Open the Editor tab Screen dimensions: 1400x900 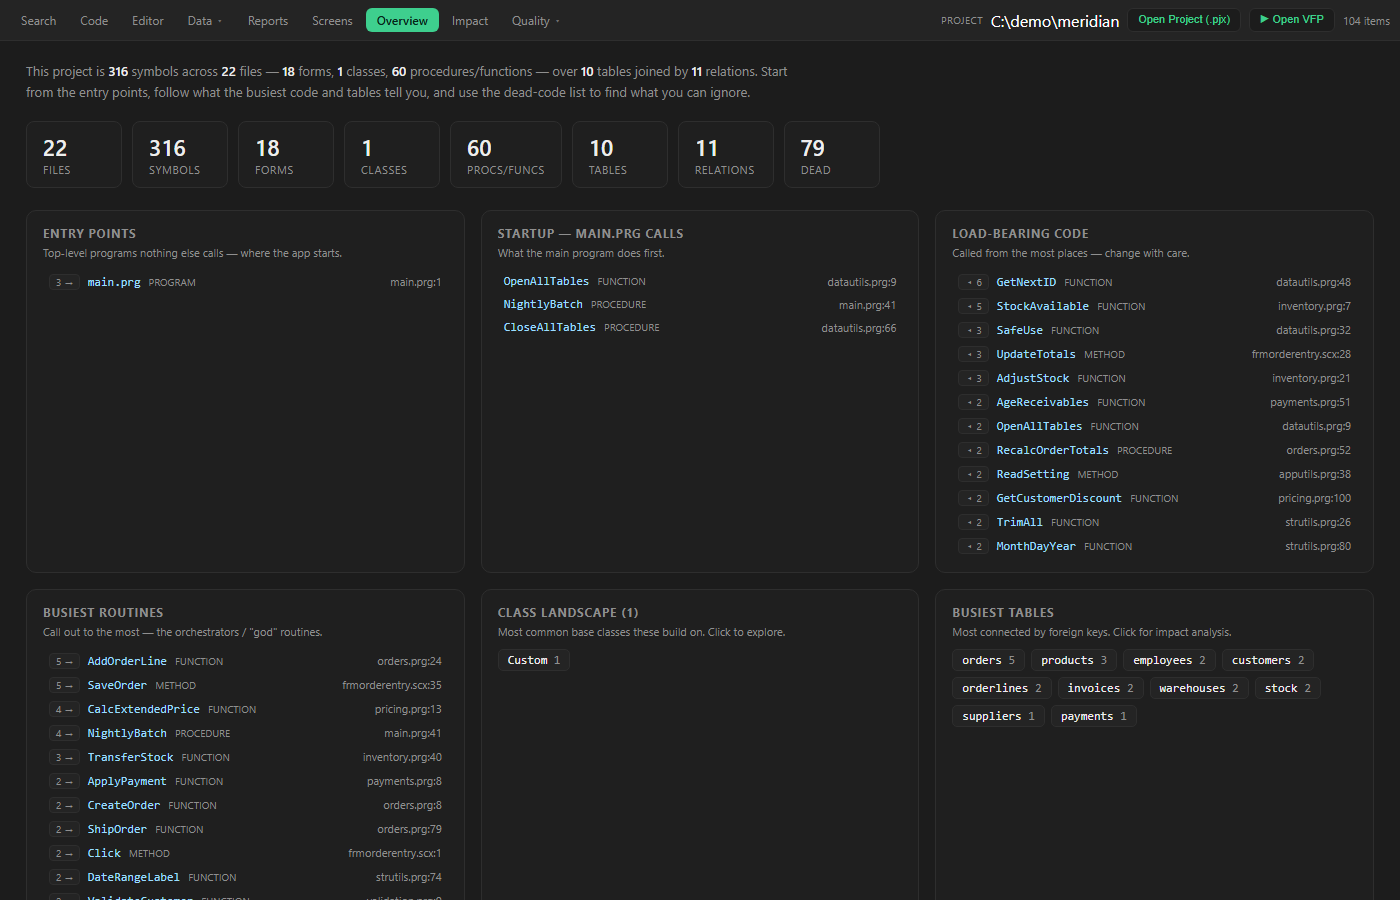point(148,20)
